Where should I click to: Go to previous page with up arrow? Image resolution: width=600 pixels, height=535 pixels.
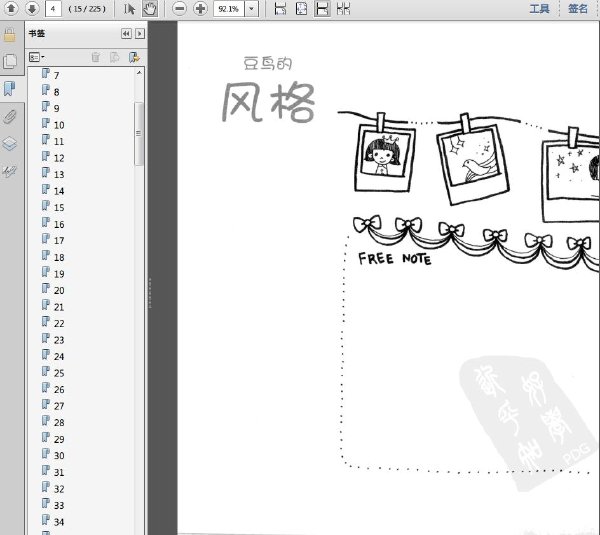click(11, 8)
